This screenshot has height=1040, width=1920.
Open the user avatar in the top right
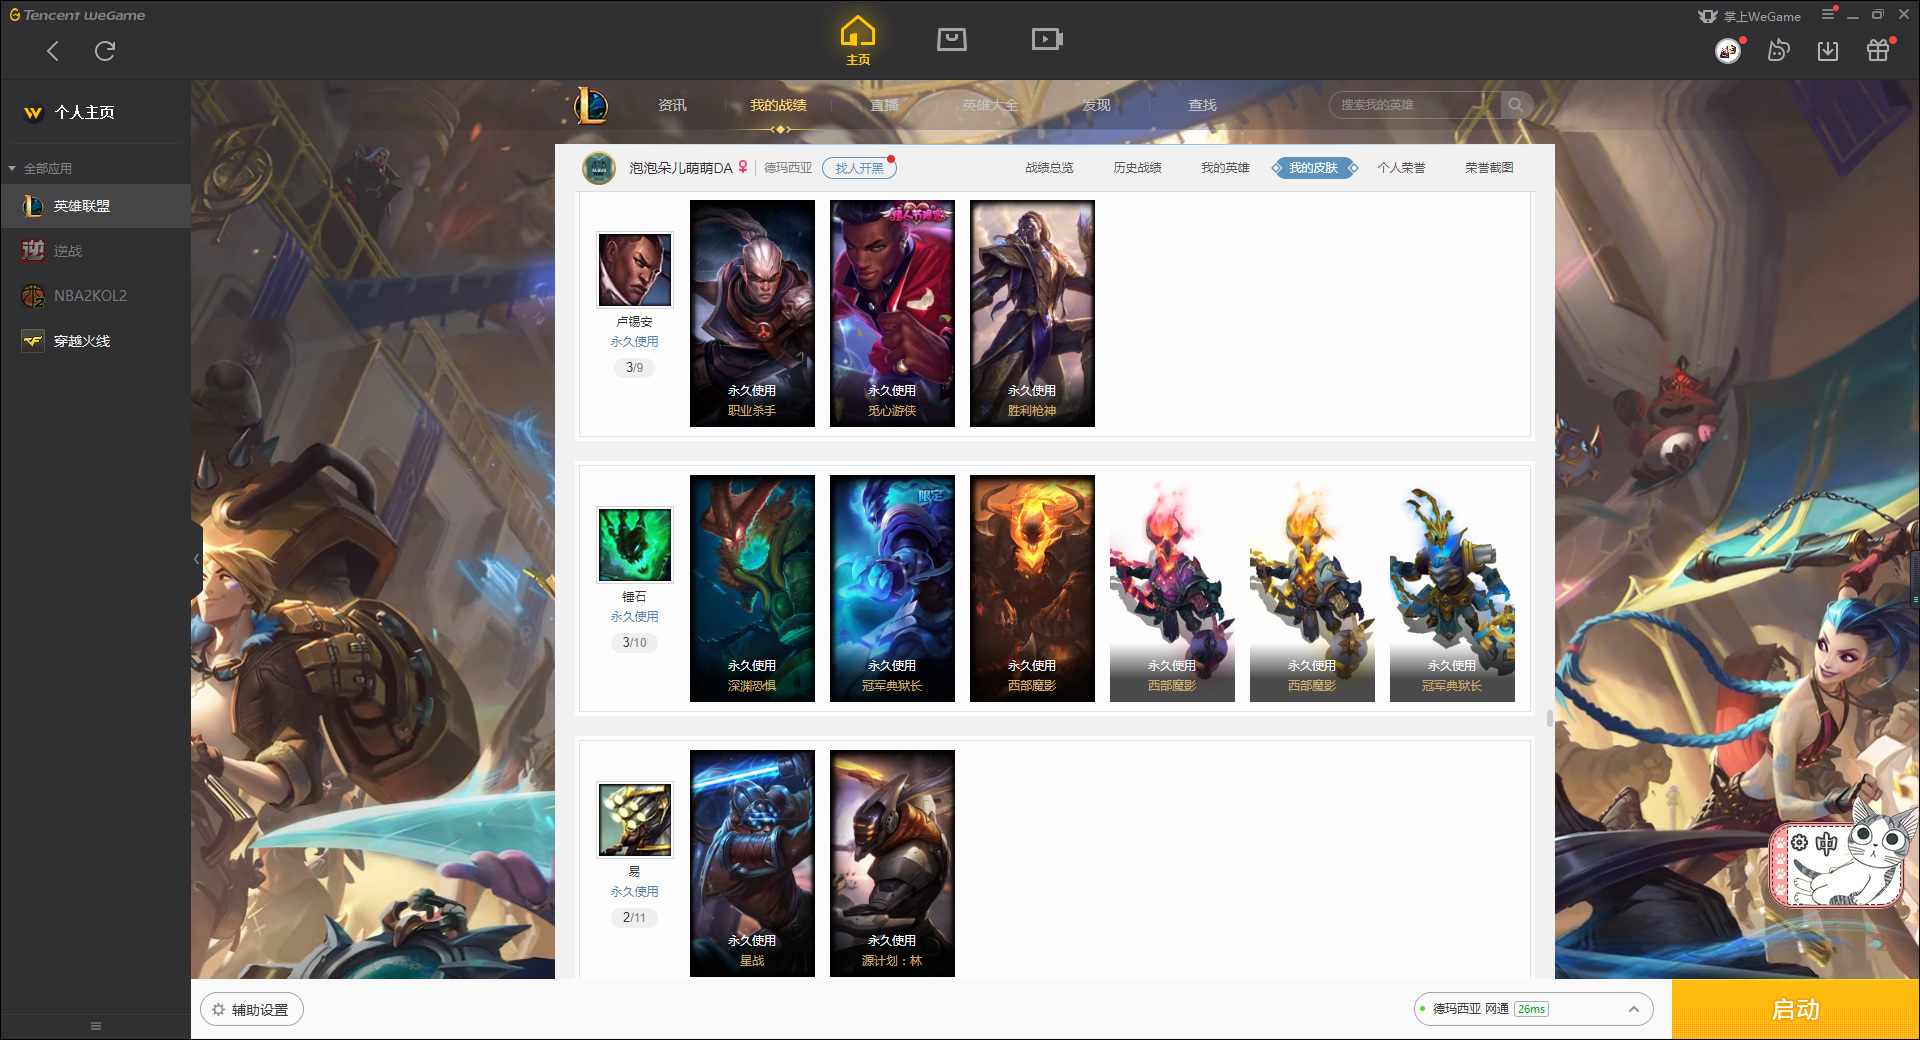(x=1728, y=50)
